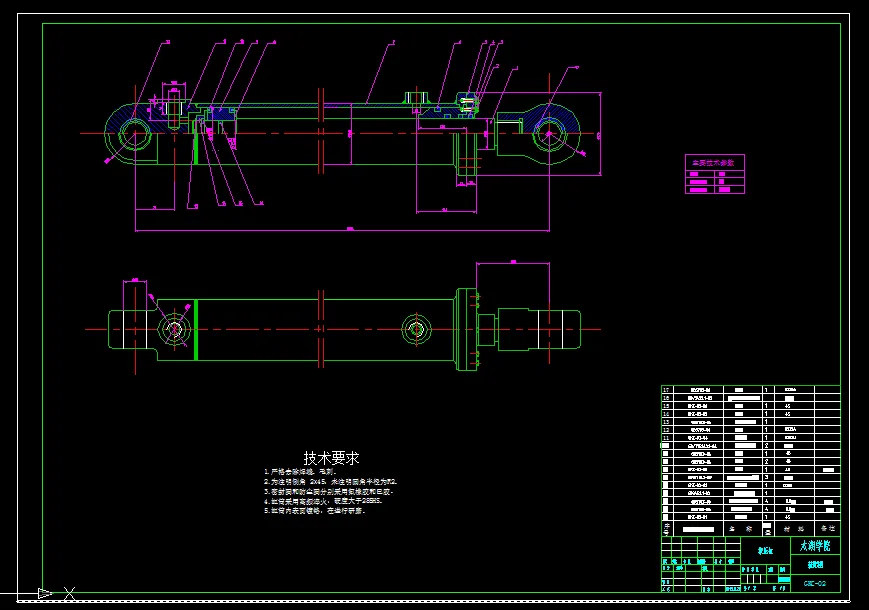Click the magenta 主要技术参数 table header
Image resolution: width=869 pixels, height=610 pixels.
coord(714,163)
